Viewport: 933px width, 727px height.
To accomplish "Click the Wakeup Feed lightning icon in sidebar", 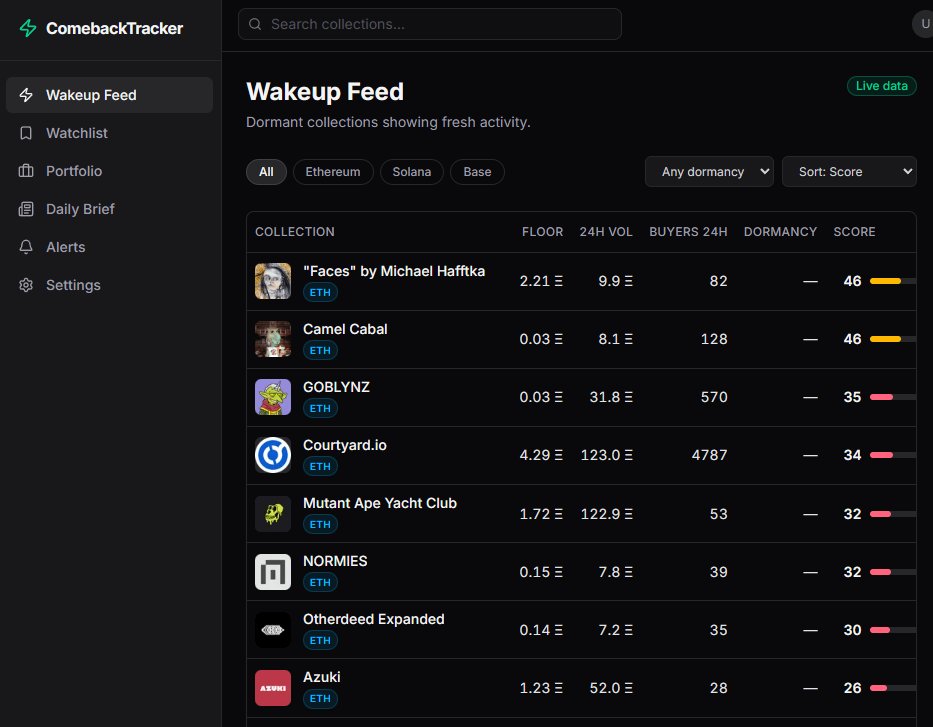I will [x=26, y=95].
